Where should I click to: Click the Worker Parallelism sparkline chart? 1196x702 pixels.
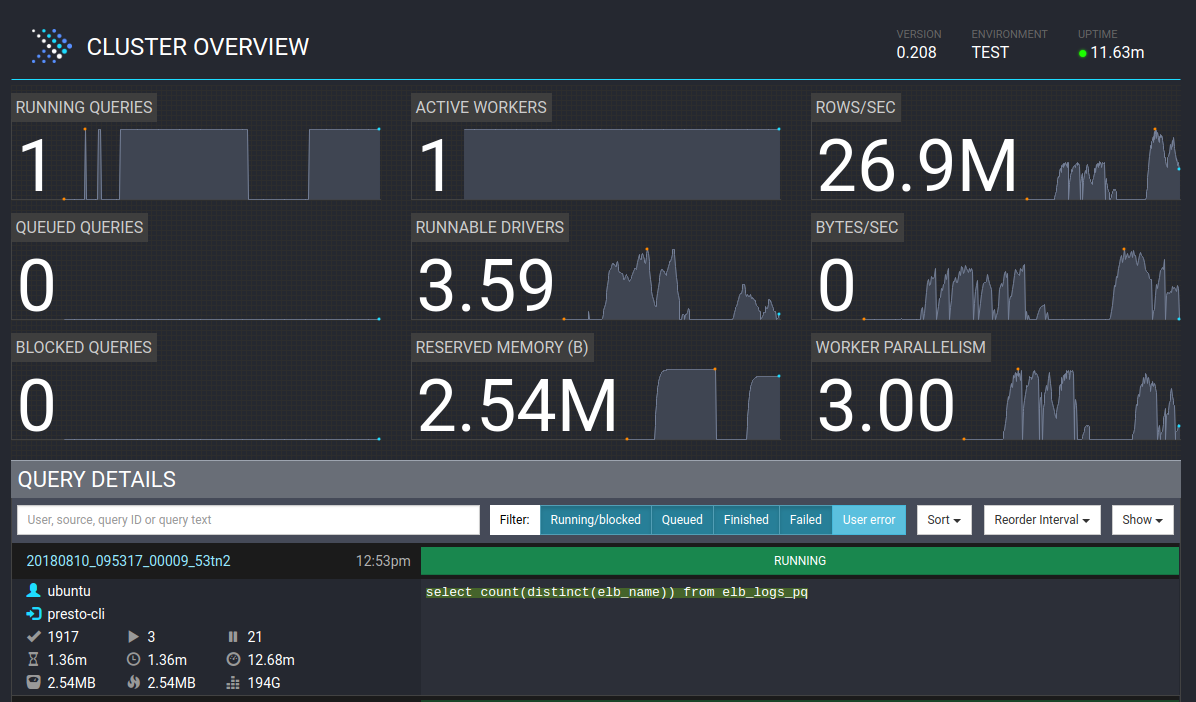point(1072,404)
